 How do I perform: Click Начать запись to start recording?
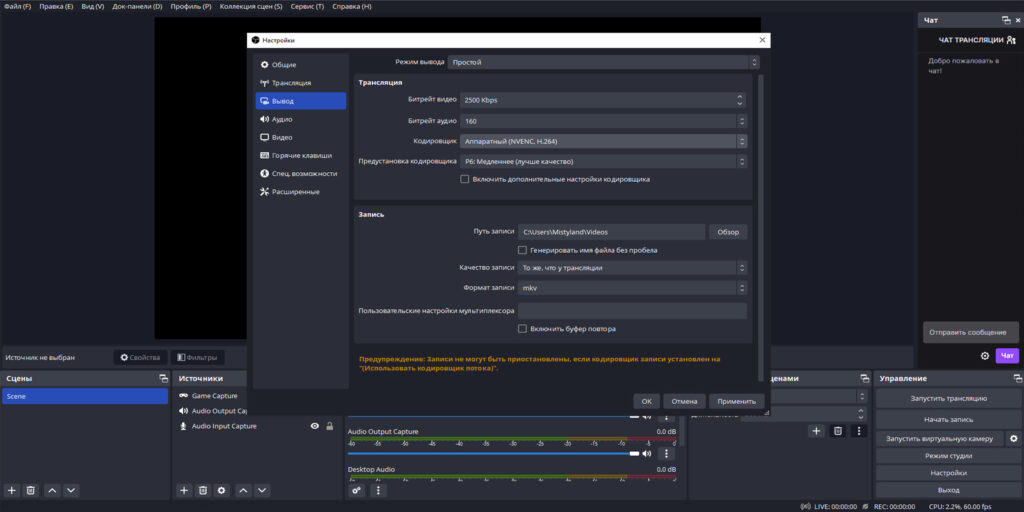[x=948, y=420]
